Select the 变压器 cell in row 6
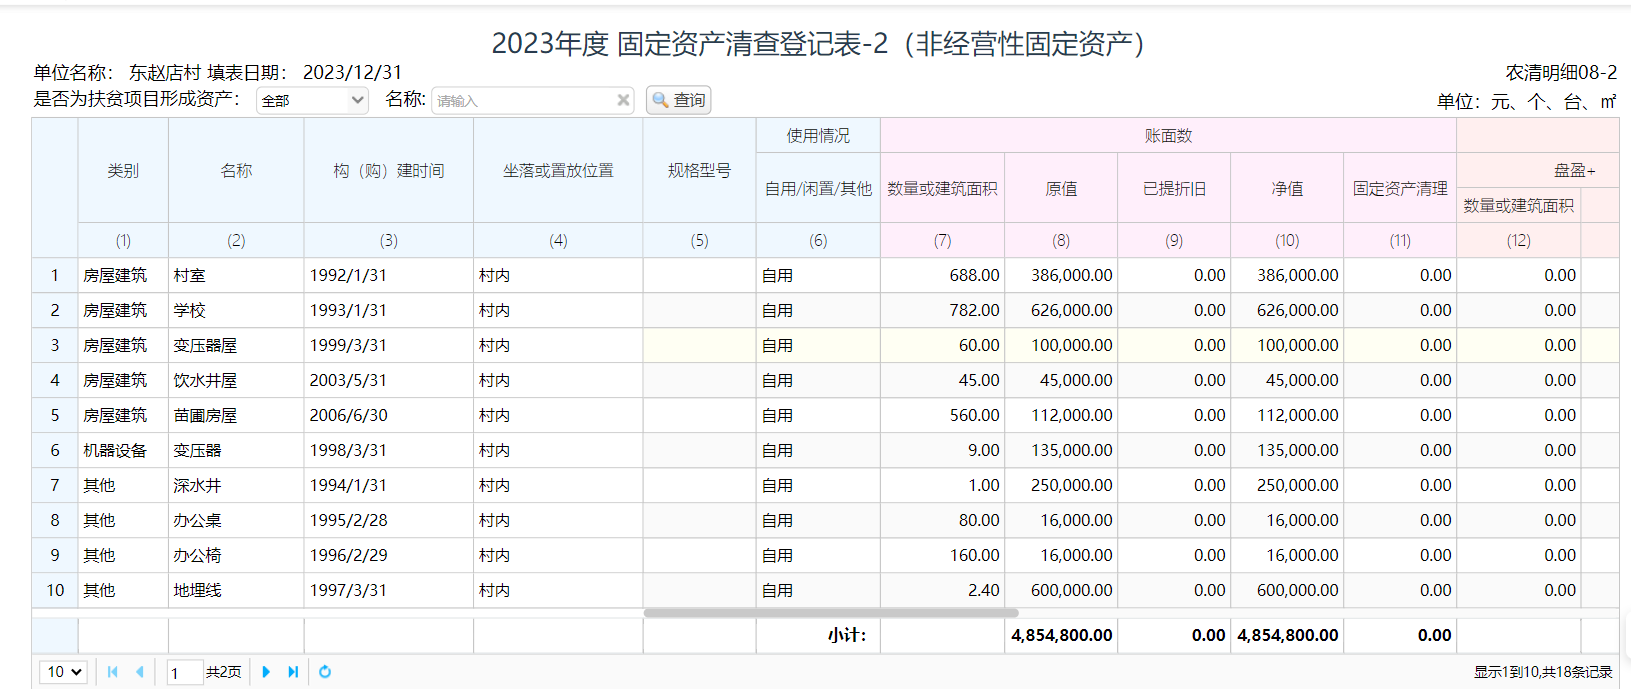Screen dimensions: 1631x689 click(236, 450)
